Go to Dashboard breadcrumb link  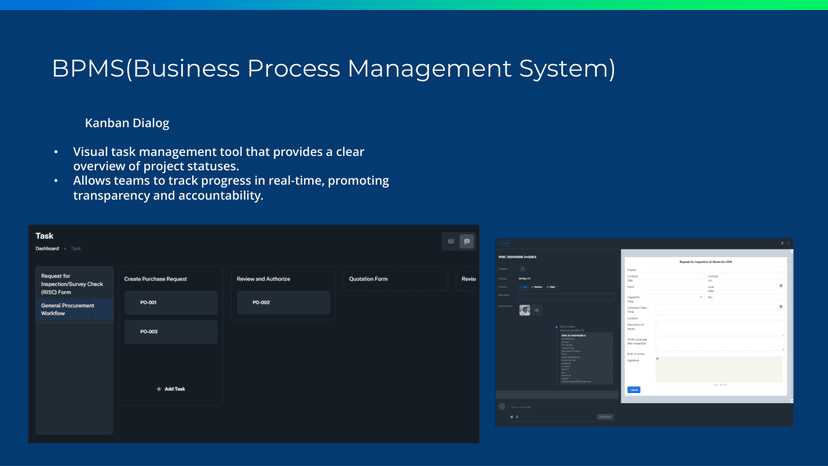click(x=47, y=248)
